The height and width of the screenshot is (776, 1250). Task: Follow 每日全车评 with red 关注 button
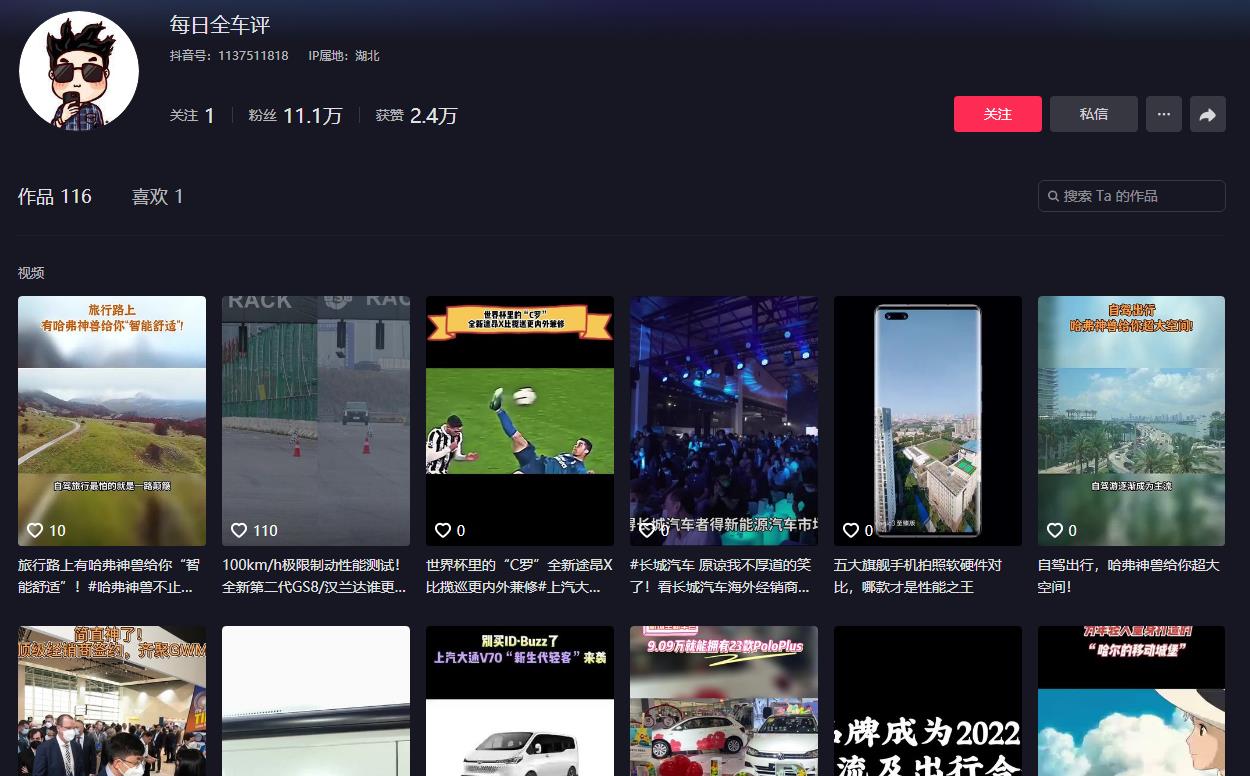[998, 114]
